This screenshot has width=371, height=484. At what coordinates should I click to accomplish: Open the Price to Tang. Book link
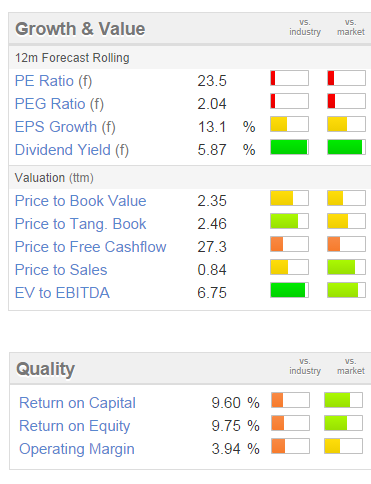click(x=81, y=224)
